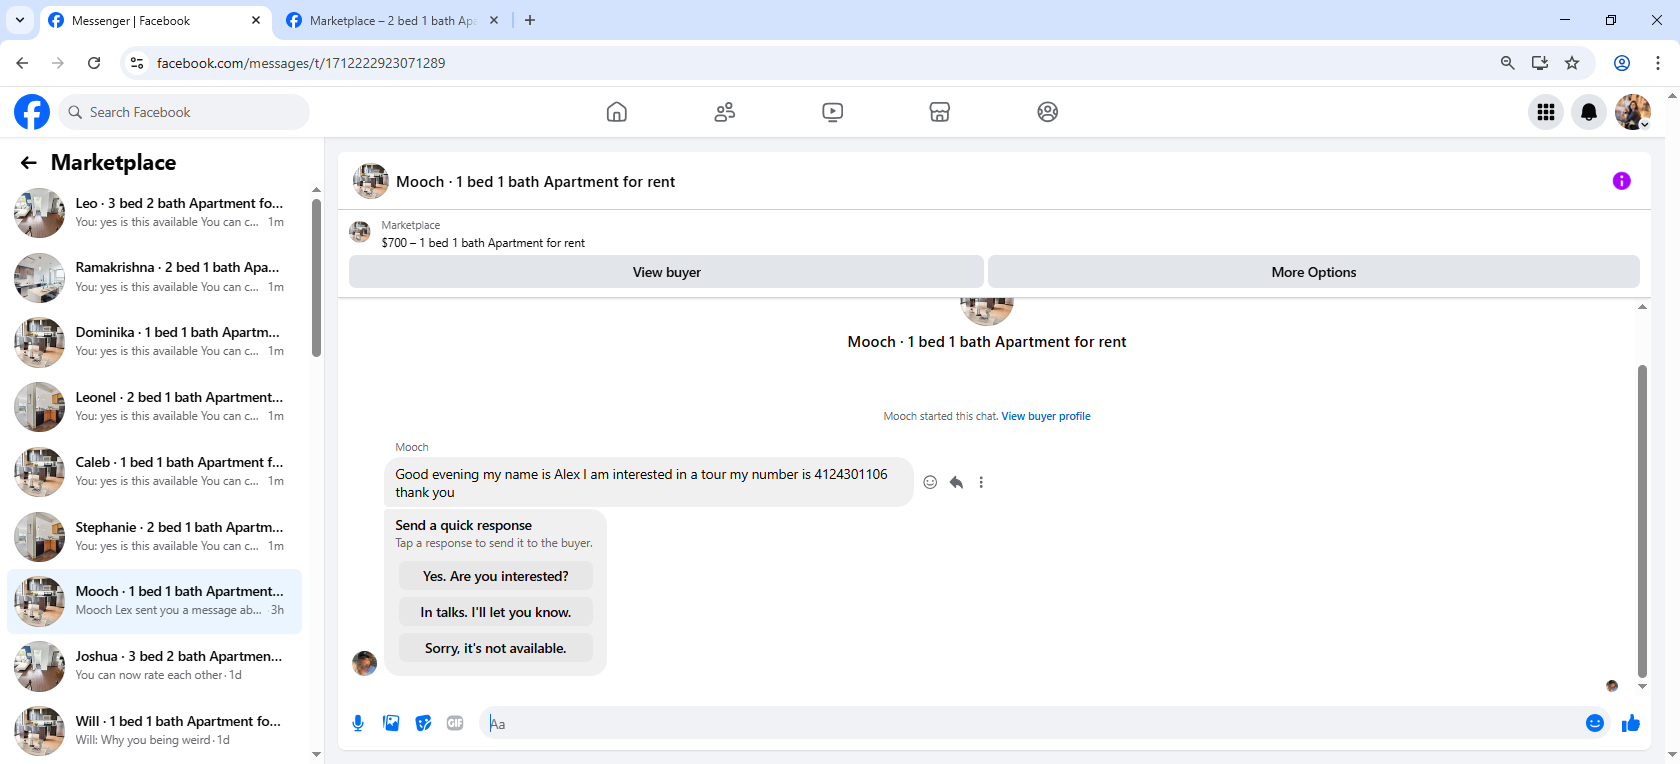The width and height of the screenshot is (1680, 764).
Task: Focus the message text input field
Action: tap(1030, 723)
